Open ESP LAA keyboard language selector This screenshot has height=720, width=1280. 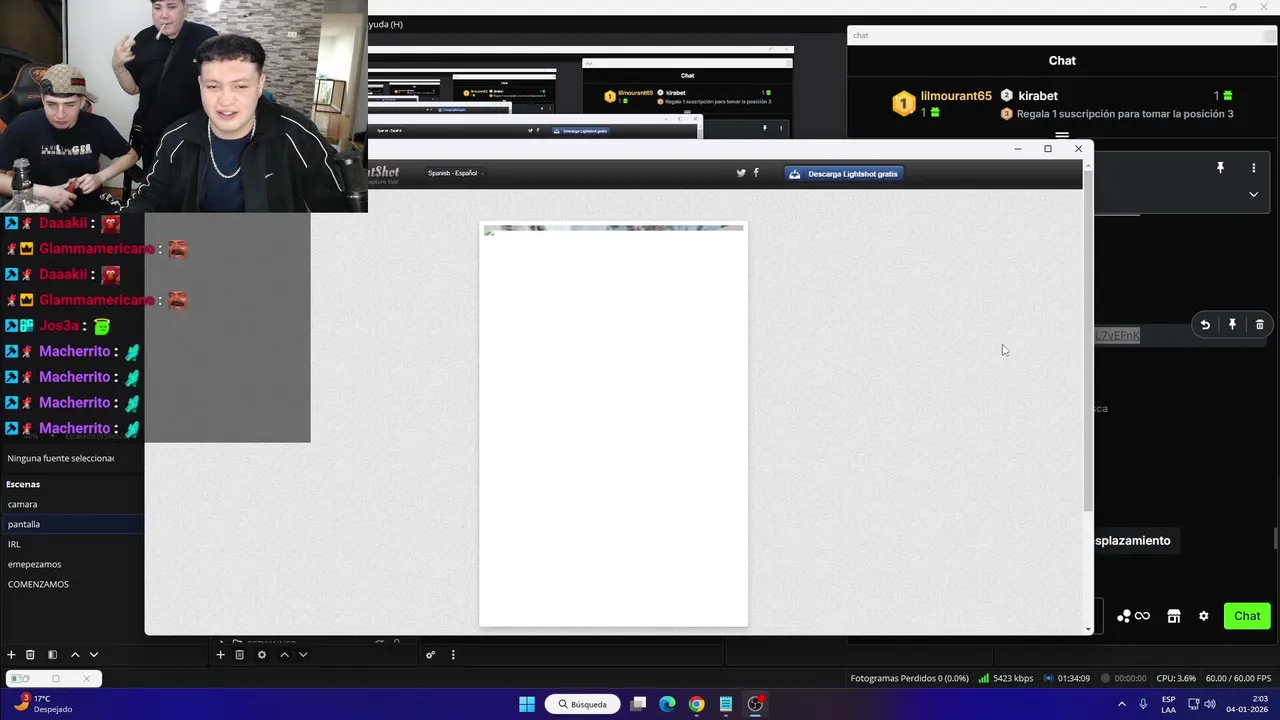1169,704
